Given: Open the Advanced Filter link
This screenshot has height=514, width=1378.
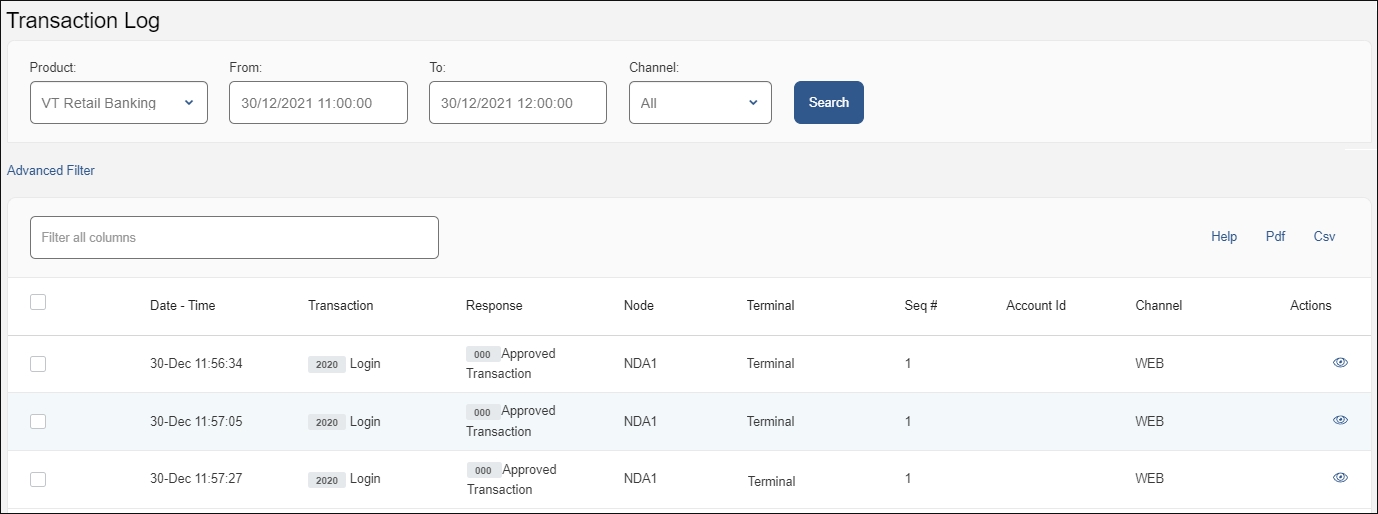Looking at the screenshot, I should 51,171.
